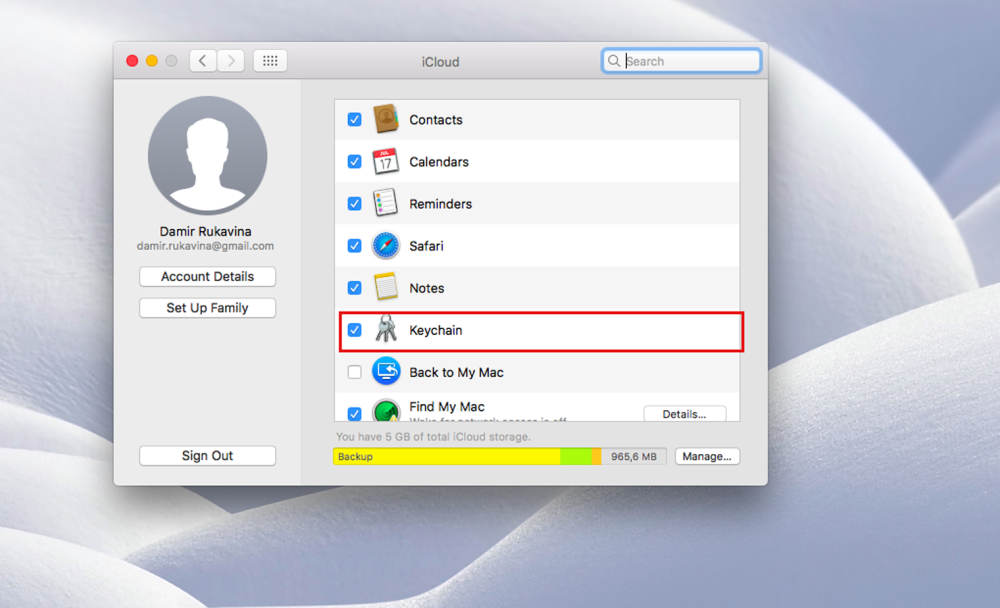The width and height of the screenshot is (1000, 608).
Task: Select the Keychain label text
Action: tap(436, 330)
